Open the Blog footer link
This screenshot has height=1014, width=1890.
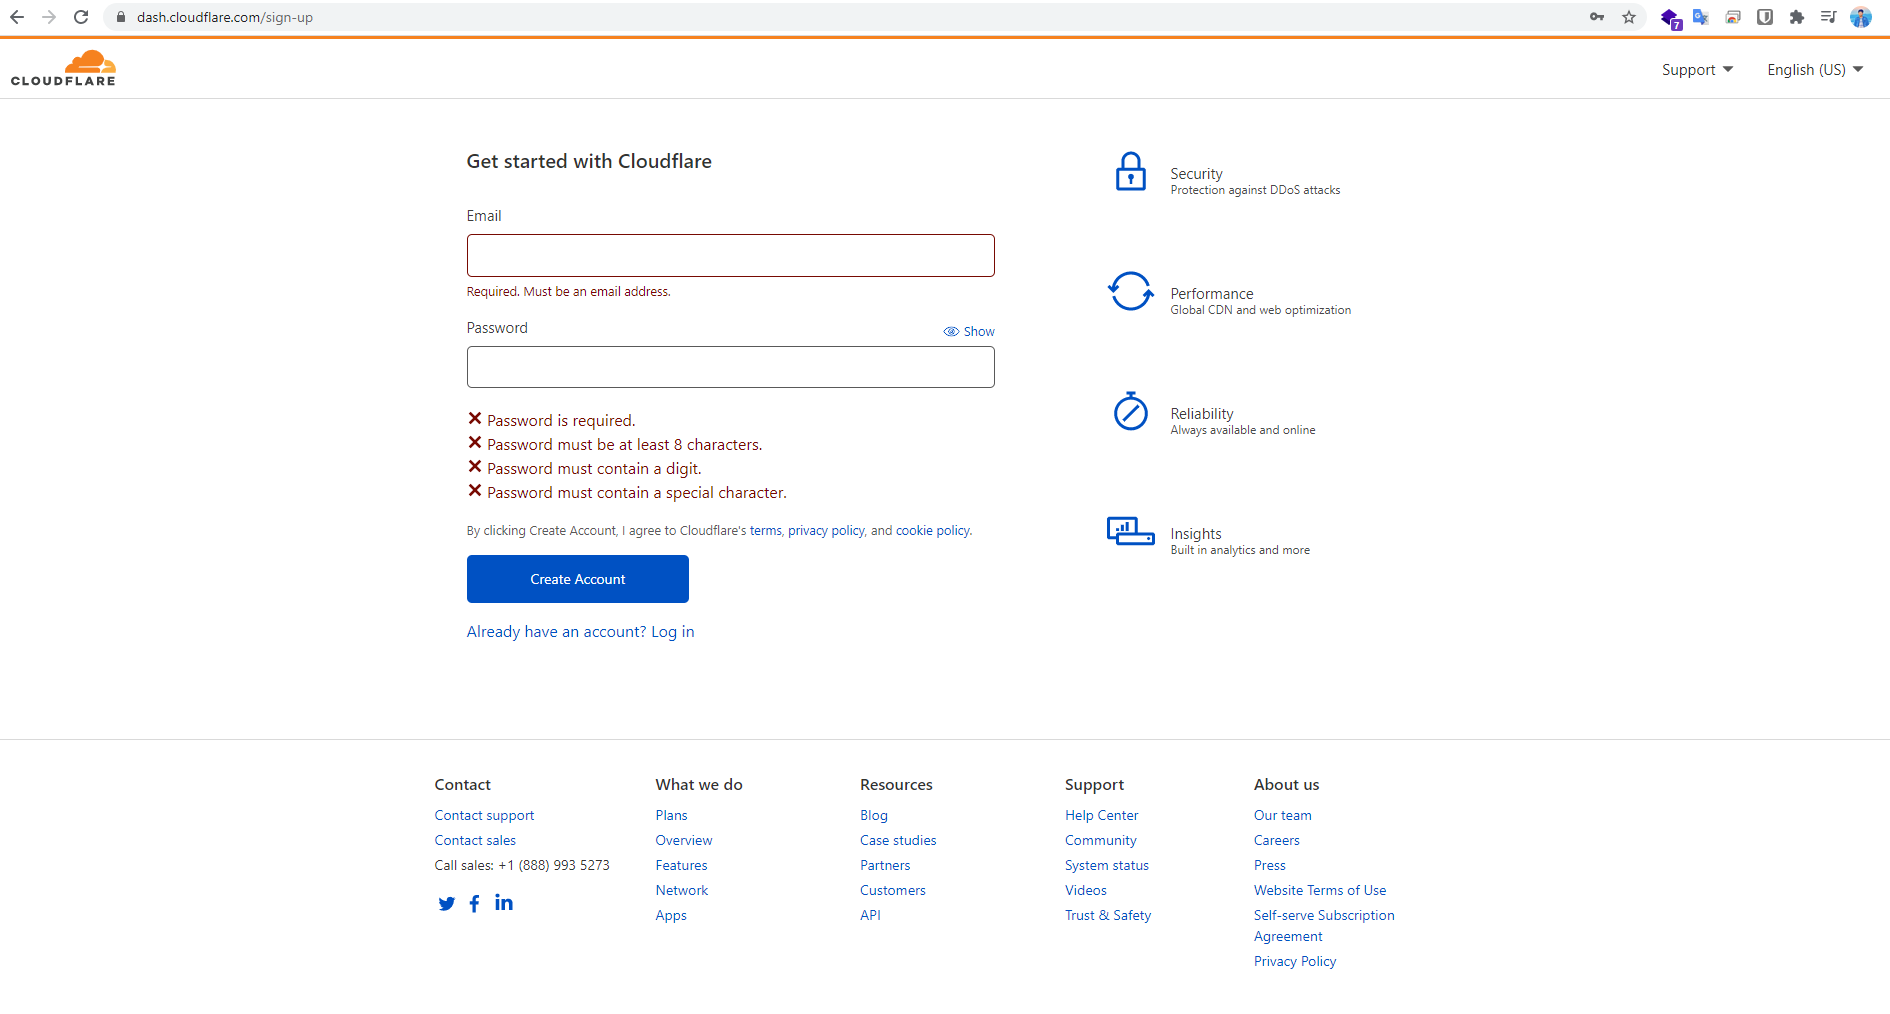click(874, 816)
